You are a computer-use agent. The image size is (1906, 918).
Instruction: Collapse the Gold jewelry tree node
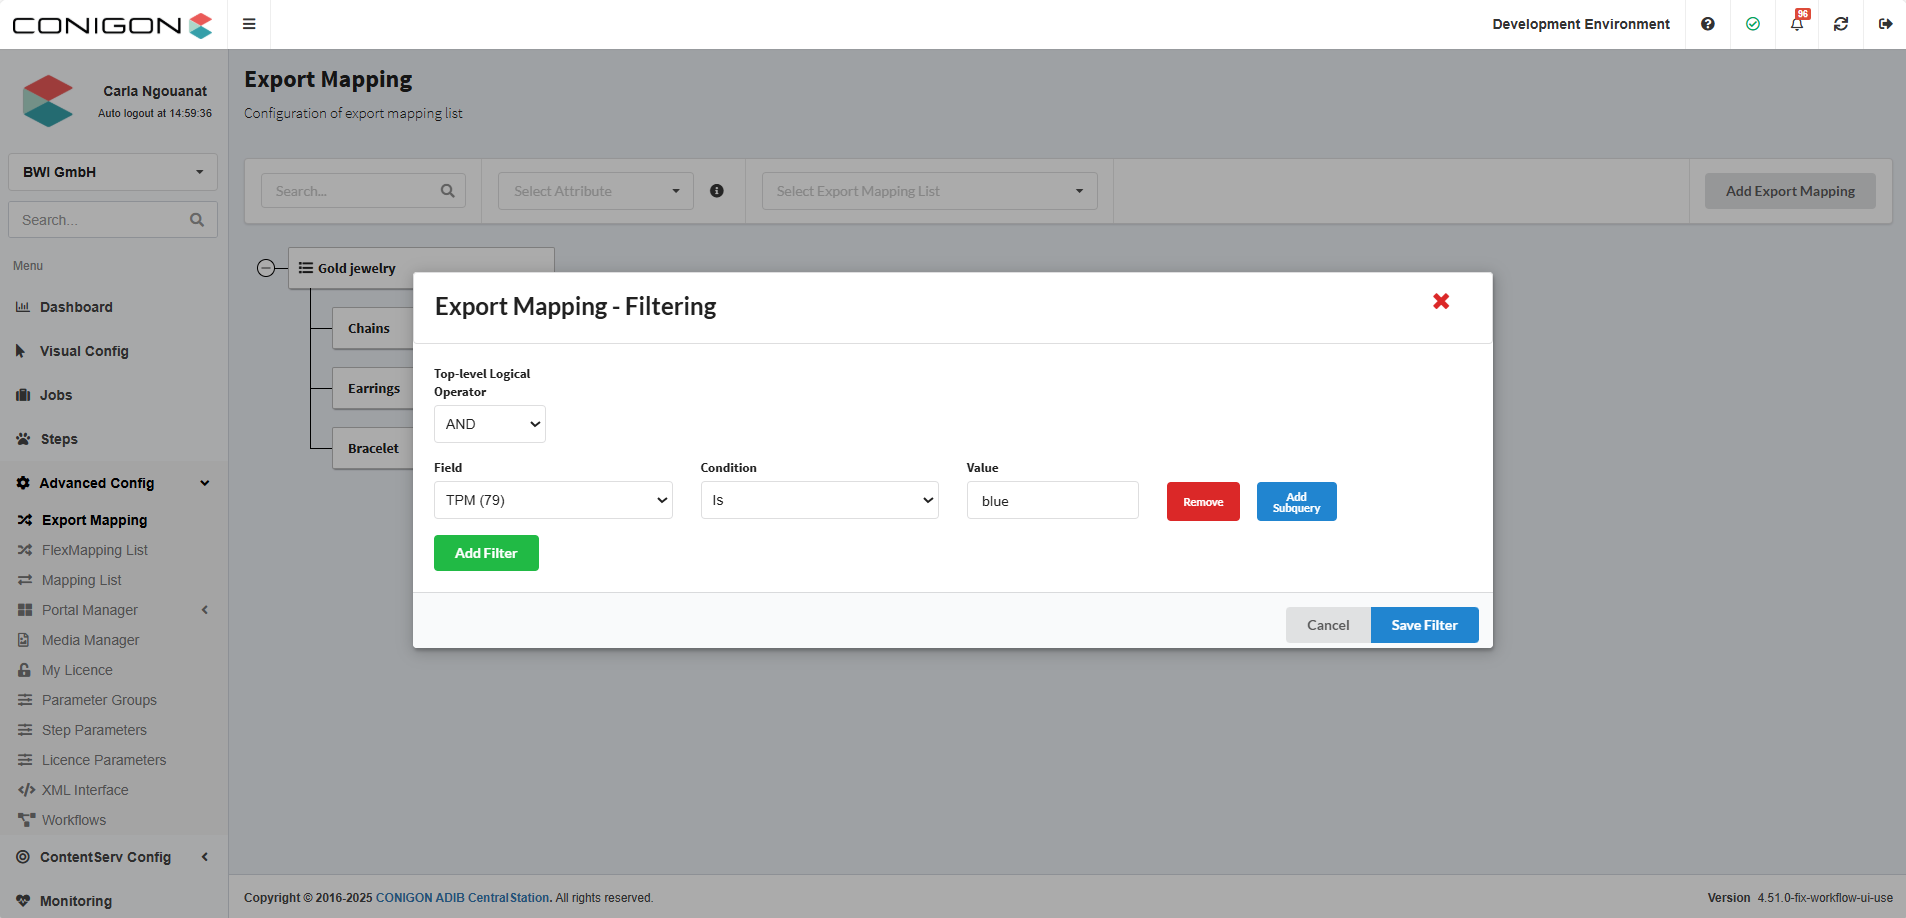[x=266, y=268]
